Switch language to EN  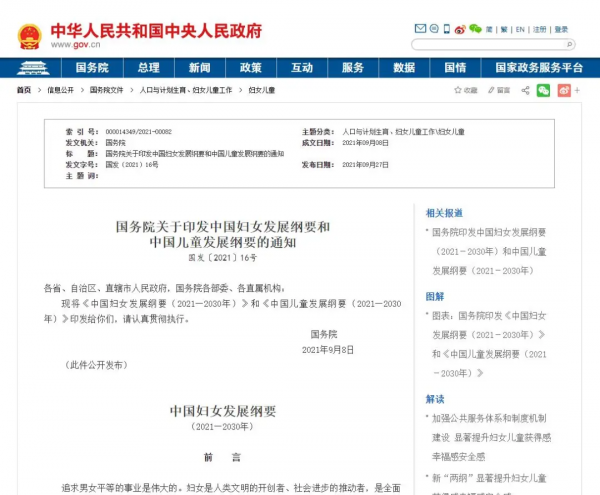coord(520,29)
